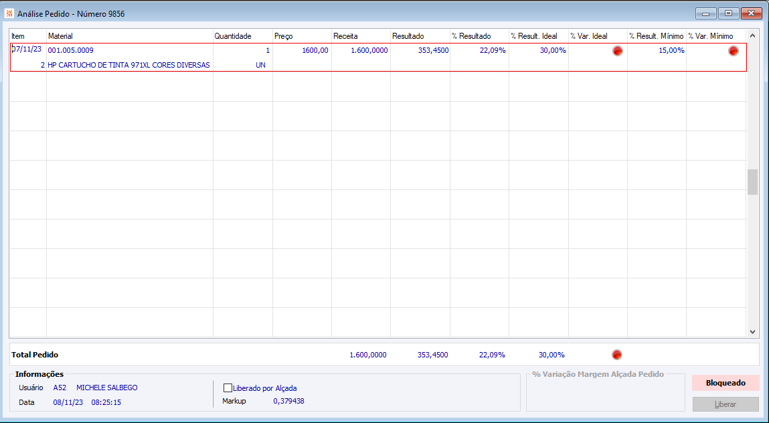Image resolution: width=769 pixels, height=423 pixels.
Task: Click the Total Pedido 1.600,0000 value
Action: click(x=368, y=355)
